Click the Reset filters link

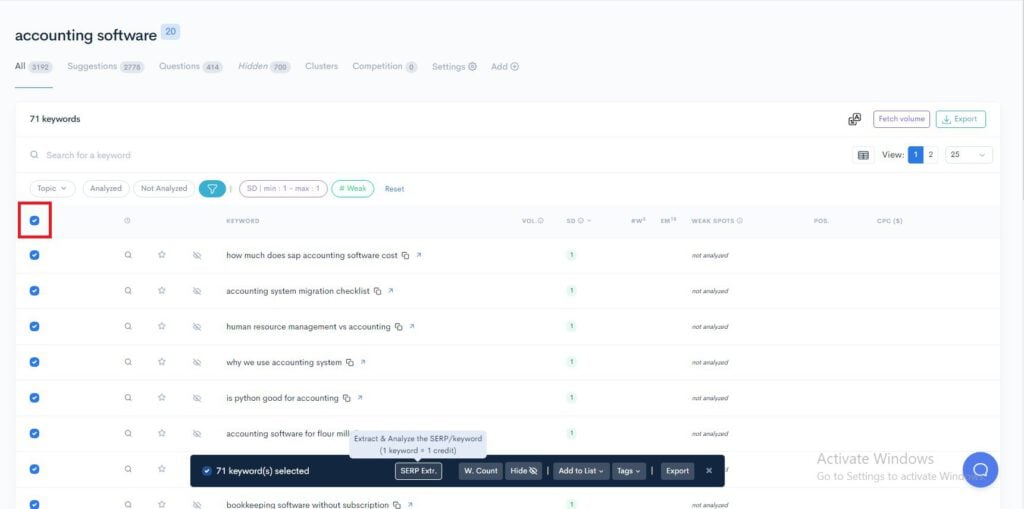[394, 189]
